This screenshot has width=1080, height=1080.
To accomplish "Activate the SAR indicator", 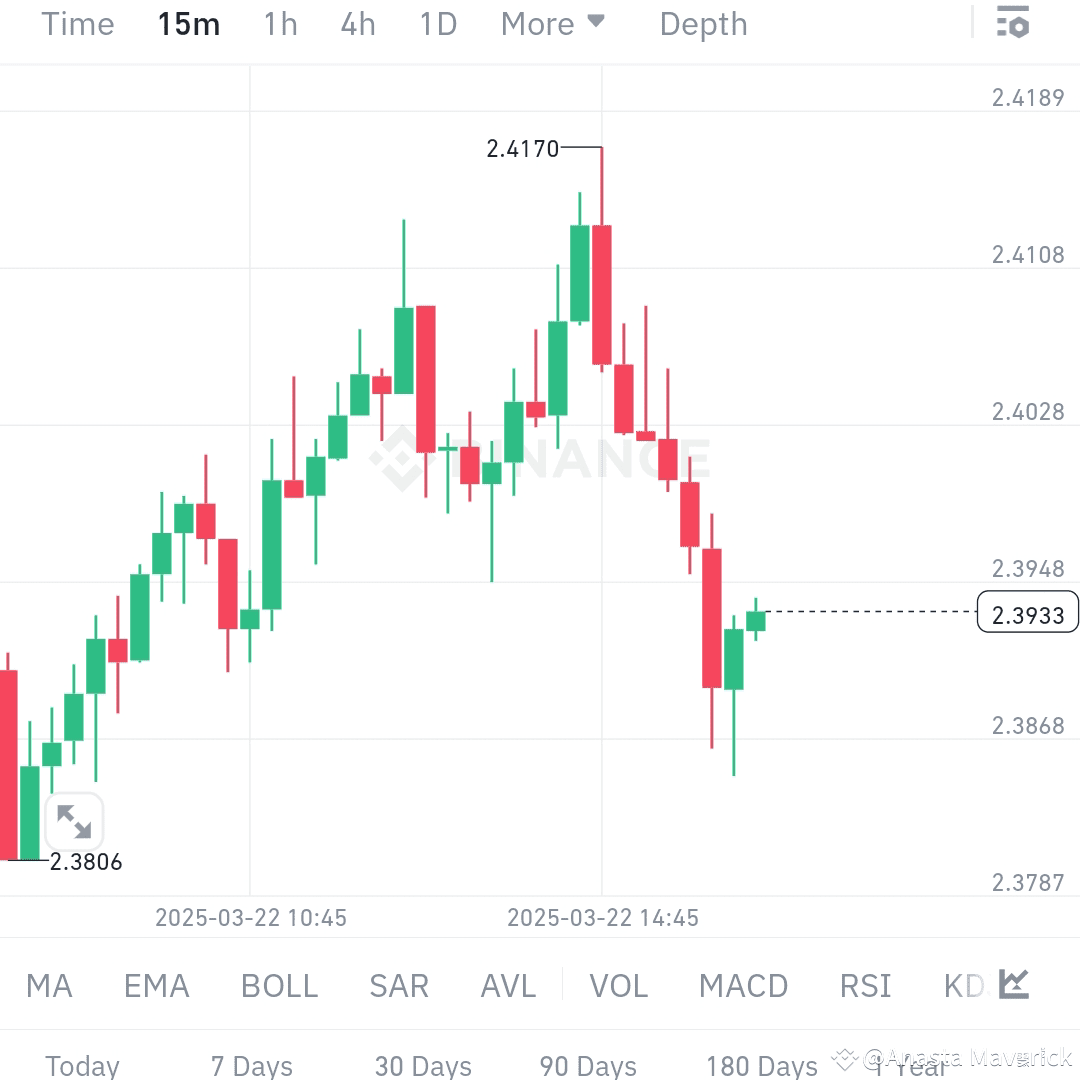I will pos(399,986).
